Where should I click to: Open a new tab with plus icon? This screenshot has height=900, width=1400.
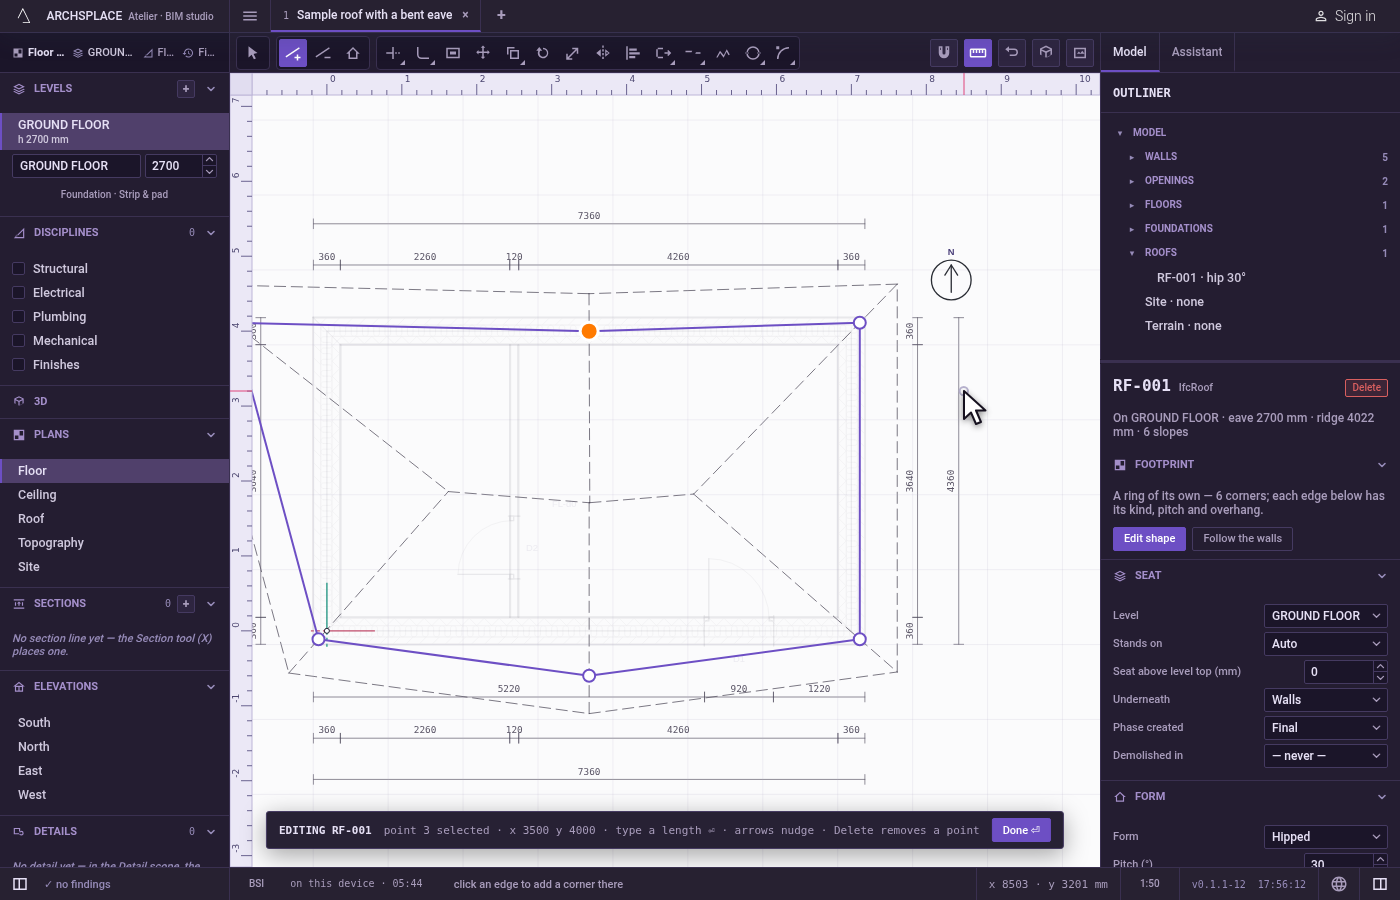pyautogui.click(x=501, y=15)
